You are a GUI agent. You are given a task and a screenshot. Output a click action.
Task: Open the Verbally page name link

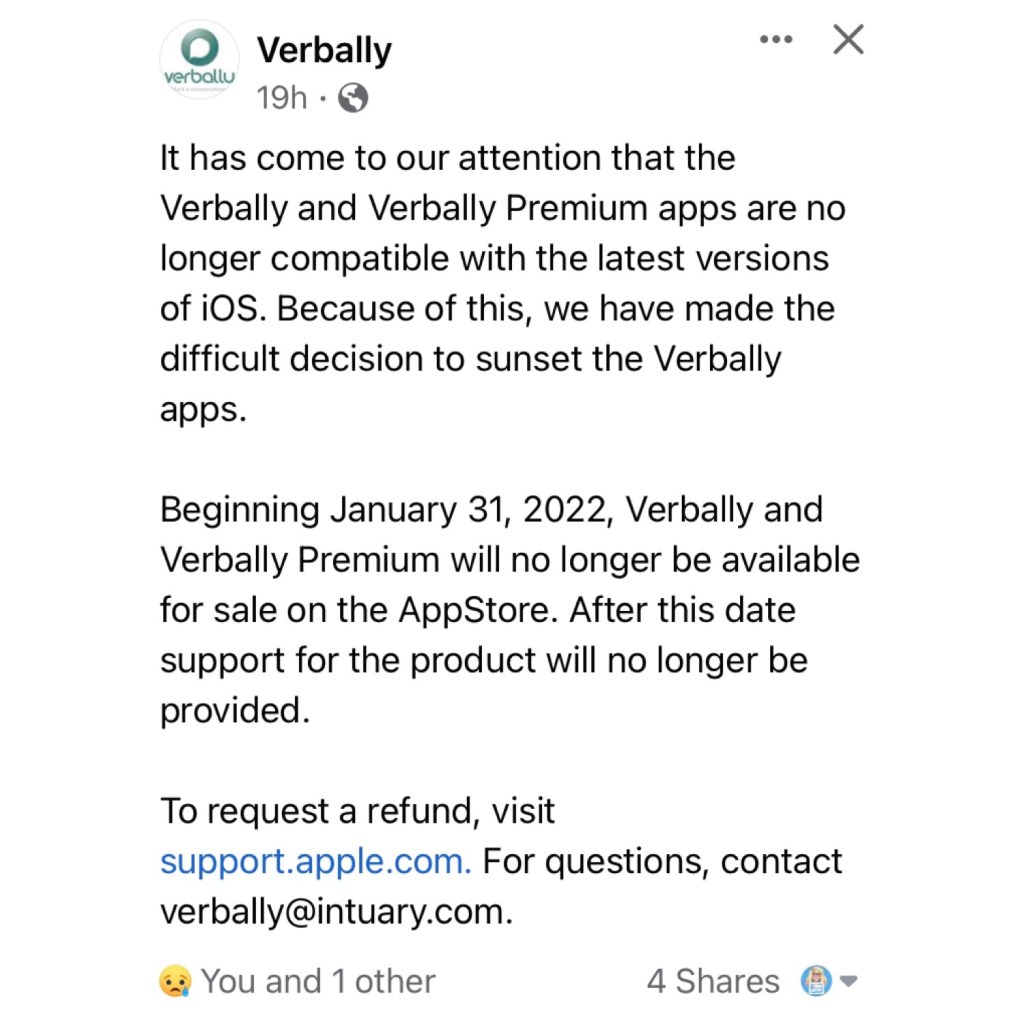324,50
